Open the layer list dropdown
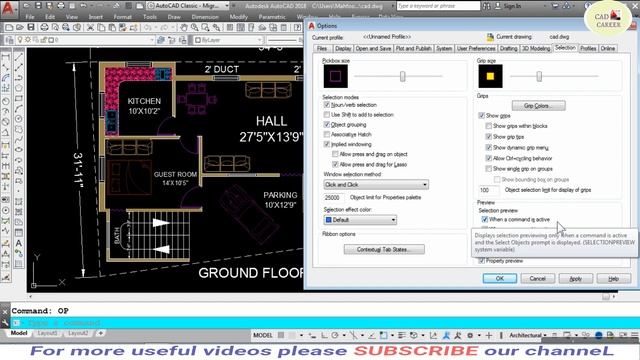Viewport: 640px width, 360px height. 84,40
